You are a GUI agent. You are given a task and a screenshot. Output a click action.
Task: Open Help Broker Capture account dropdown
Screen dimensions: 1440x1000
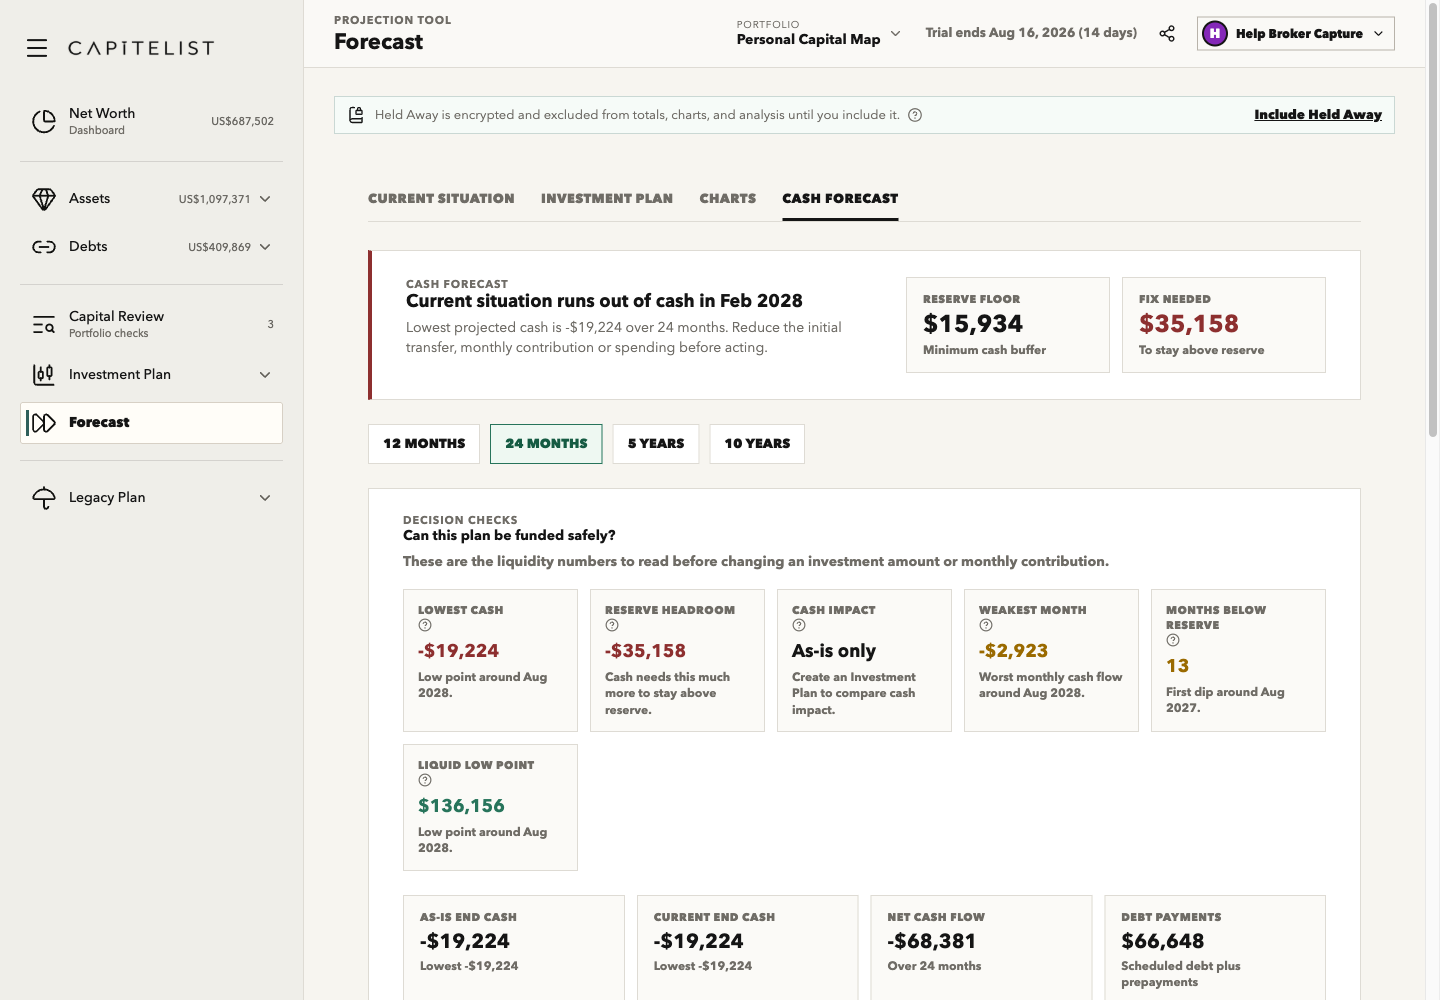(x=1296, y=34)
